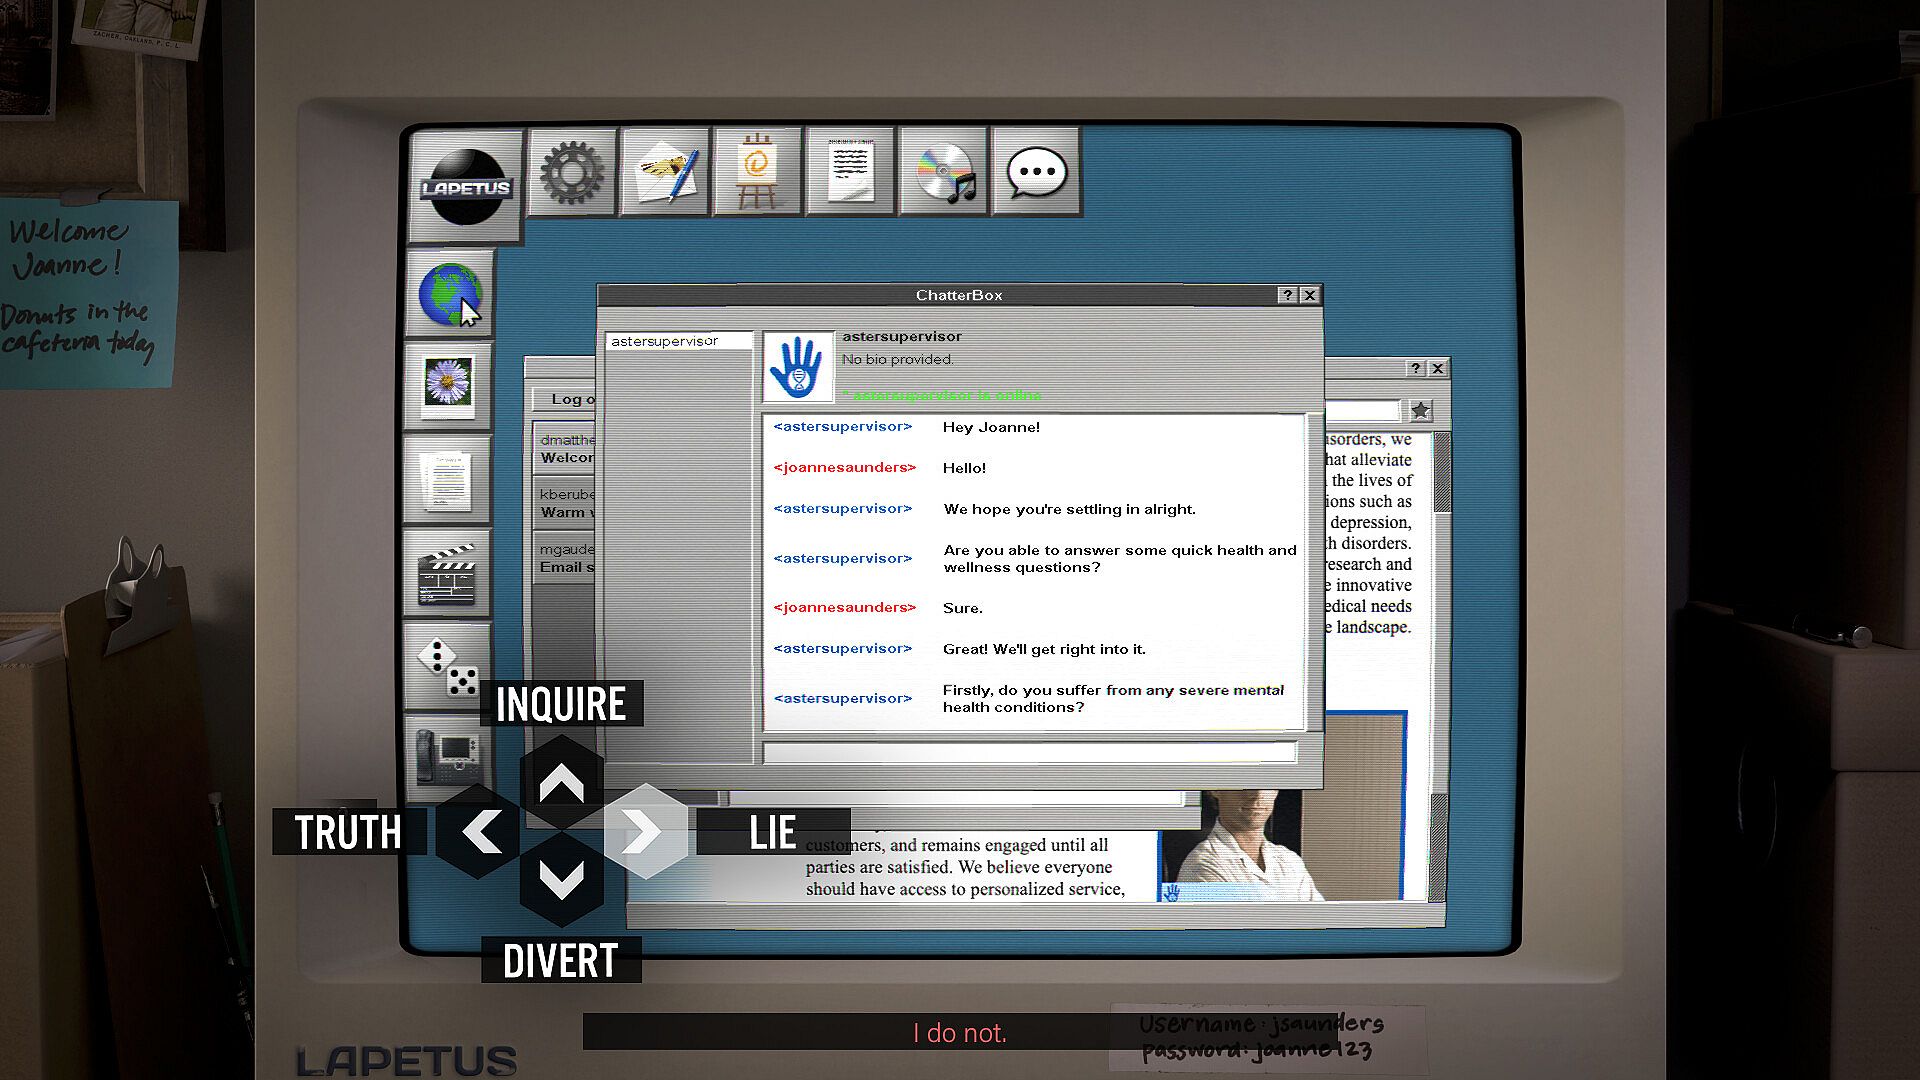Click the ChatterBox help question button
This screenshot has height=1080, width=1920.
pyautogui.click(x=1287, y=295)
